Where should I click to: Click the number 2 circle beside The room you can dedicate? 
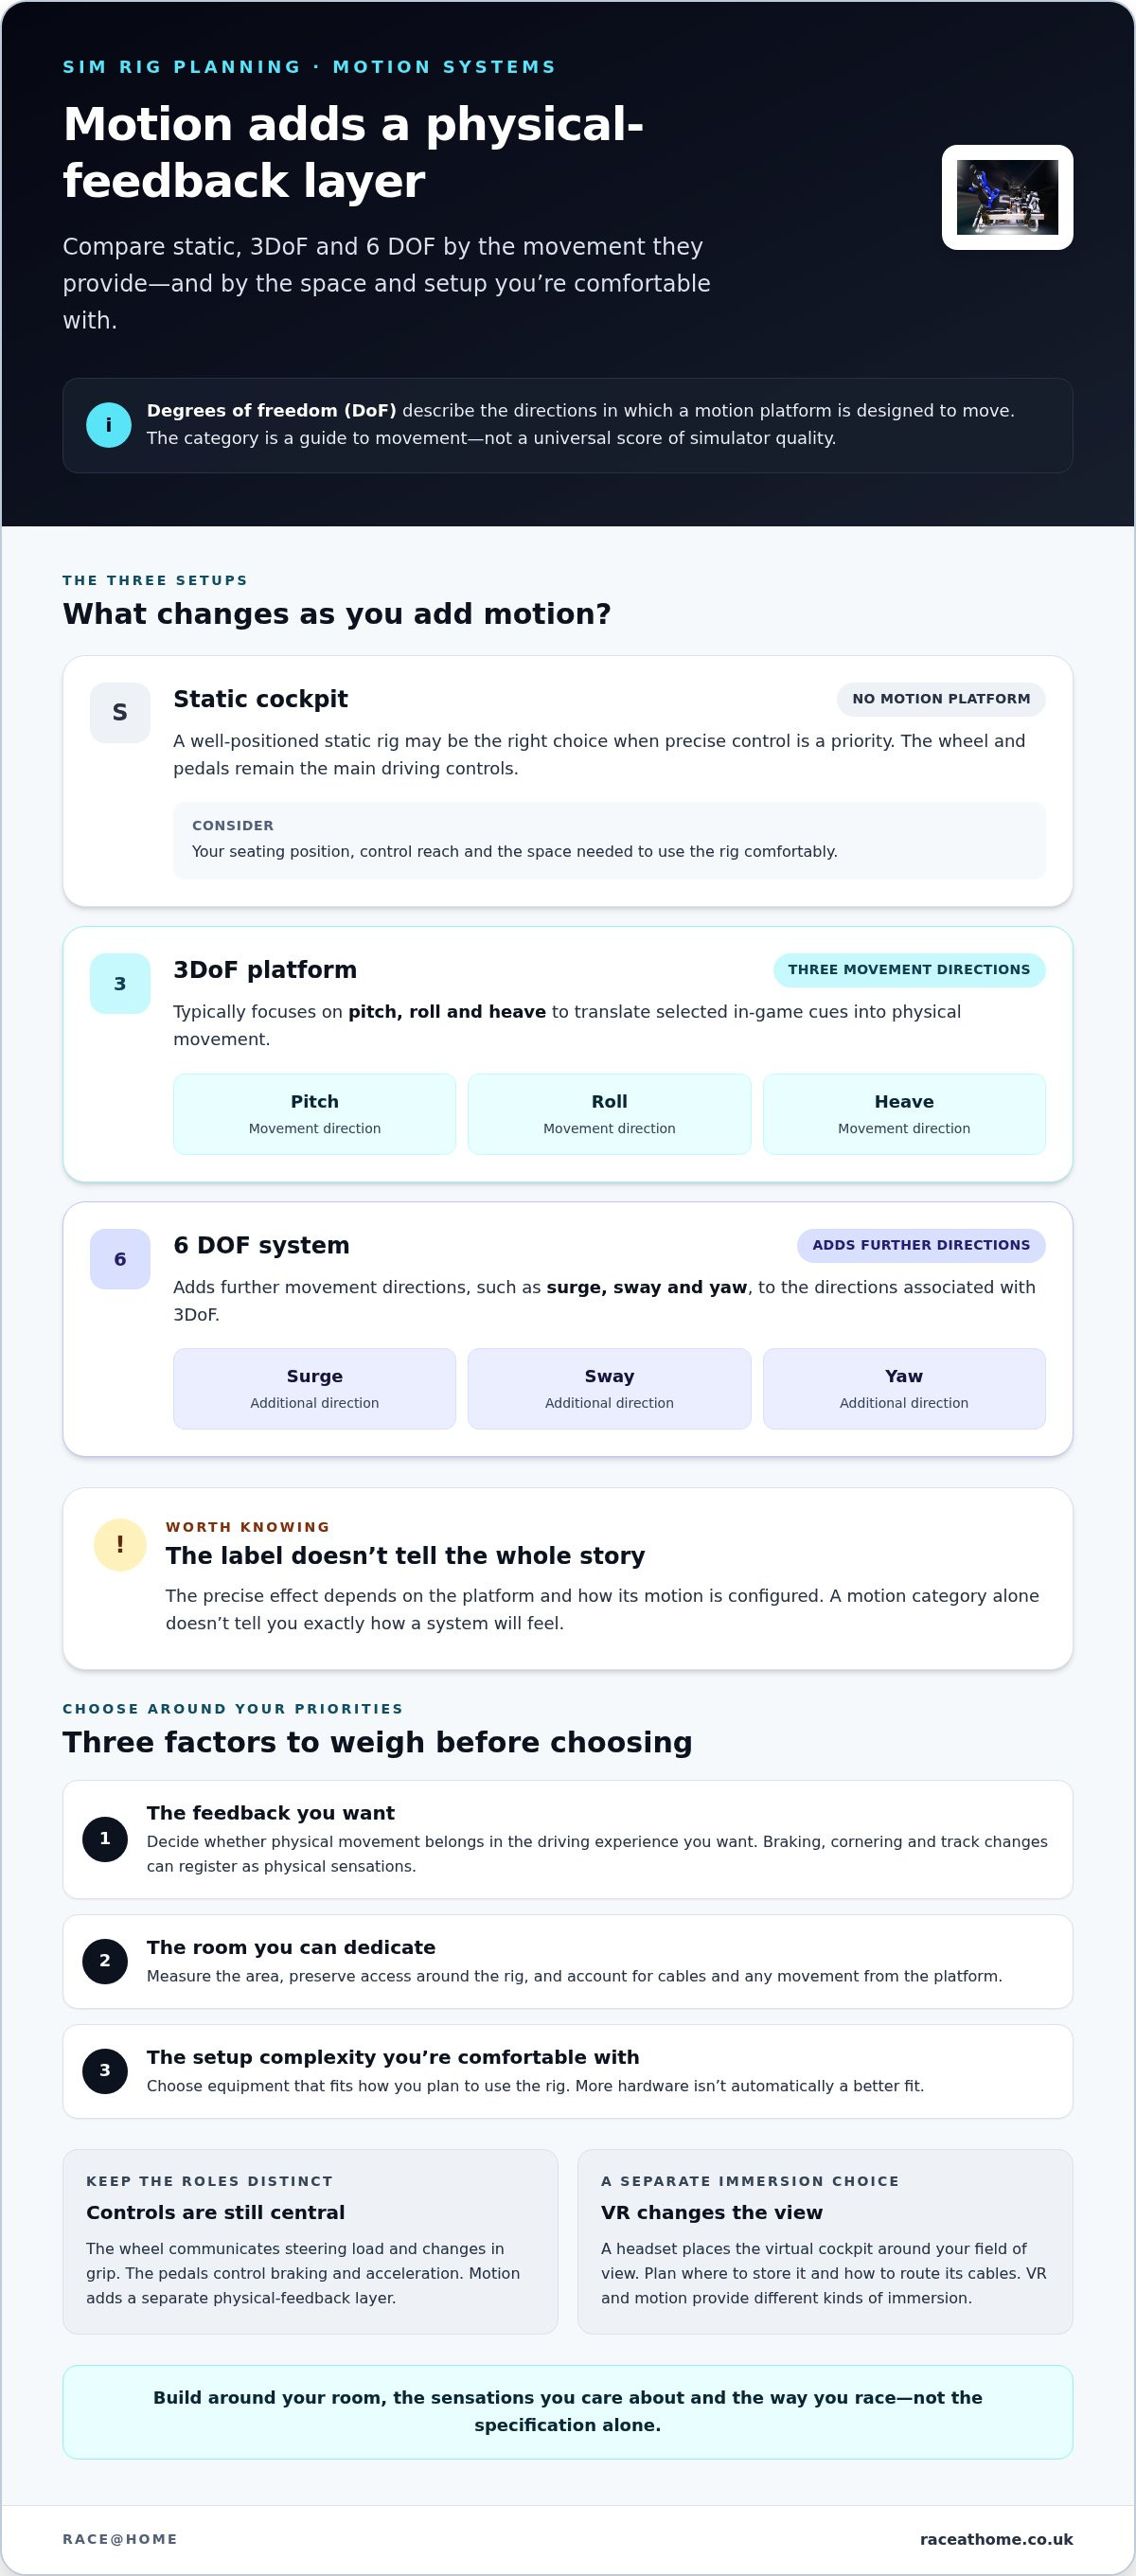tap(105, 1961)
